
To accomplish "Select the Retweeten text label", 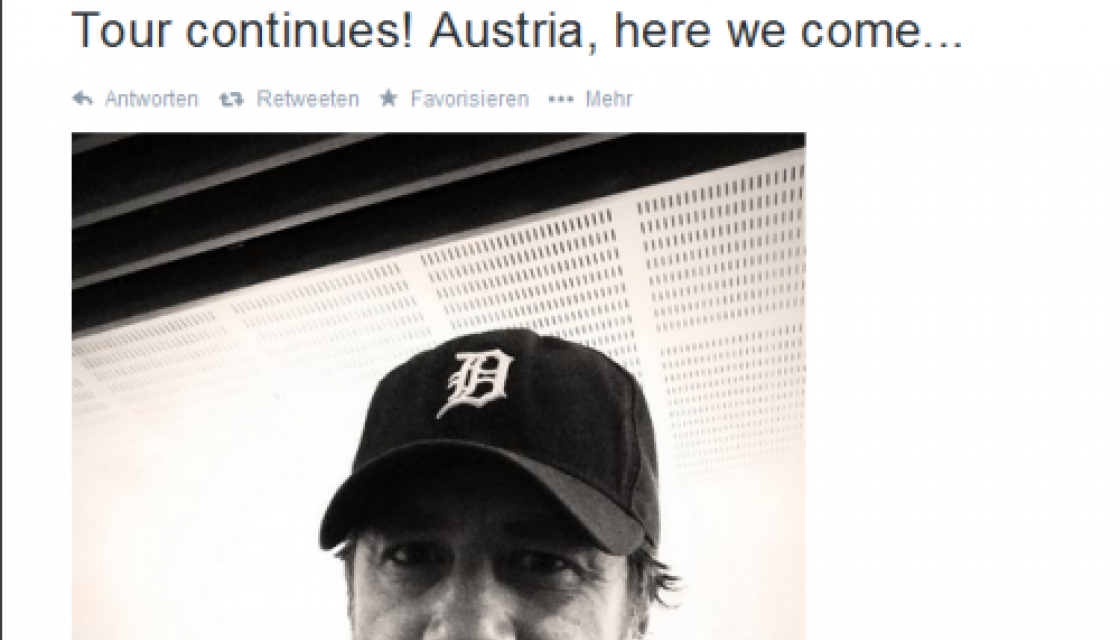I will point(308,99).
